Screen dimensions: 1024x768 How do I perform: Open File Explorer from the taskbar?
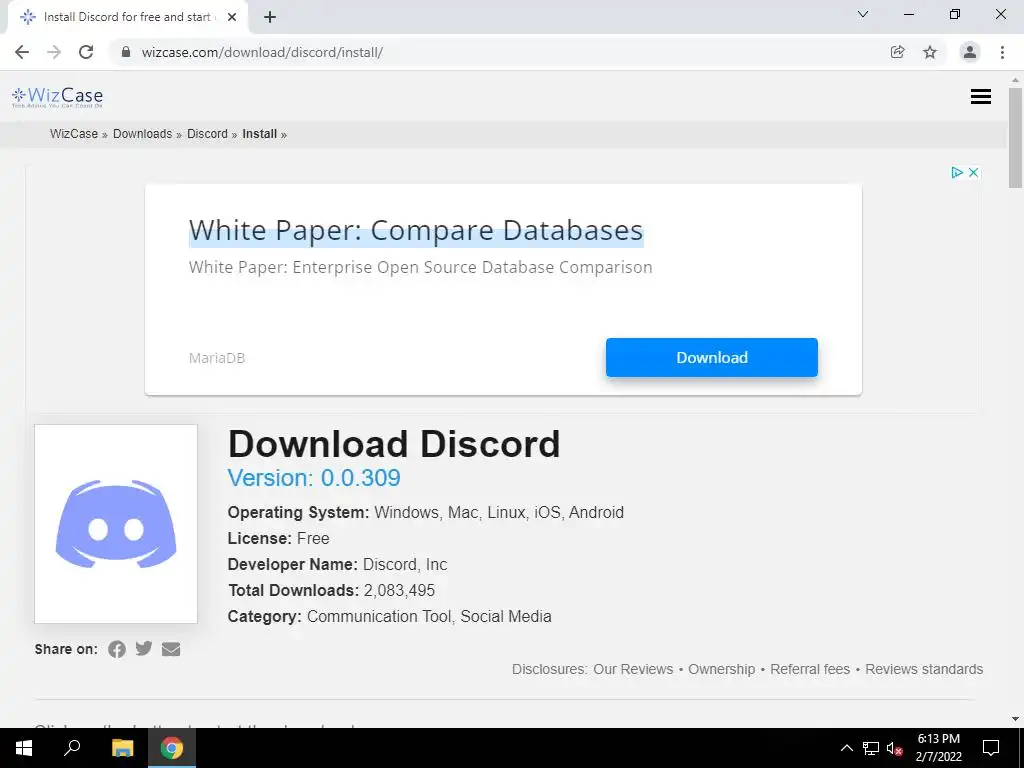click(x=122, y=748)
